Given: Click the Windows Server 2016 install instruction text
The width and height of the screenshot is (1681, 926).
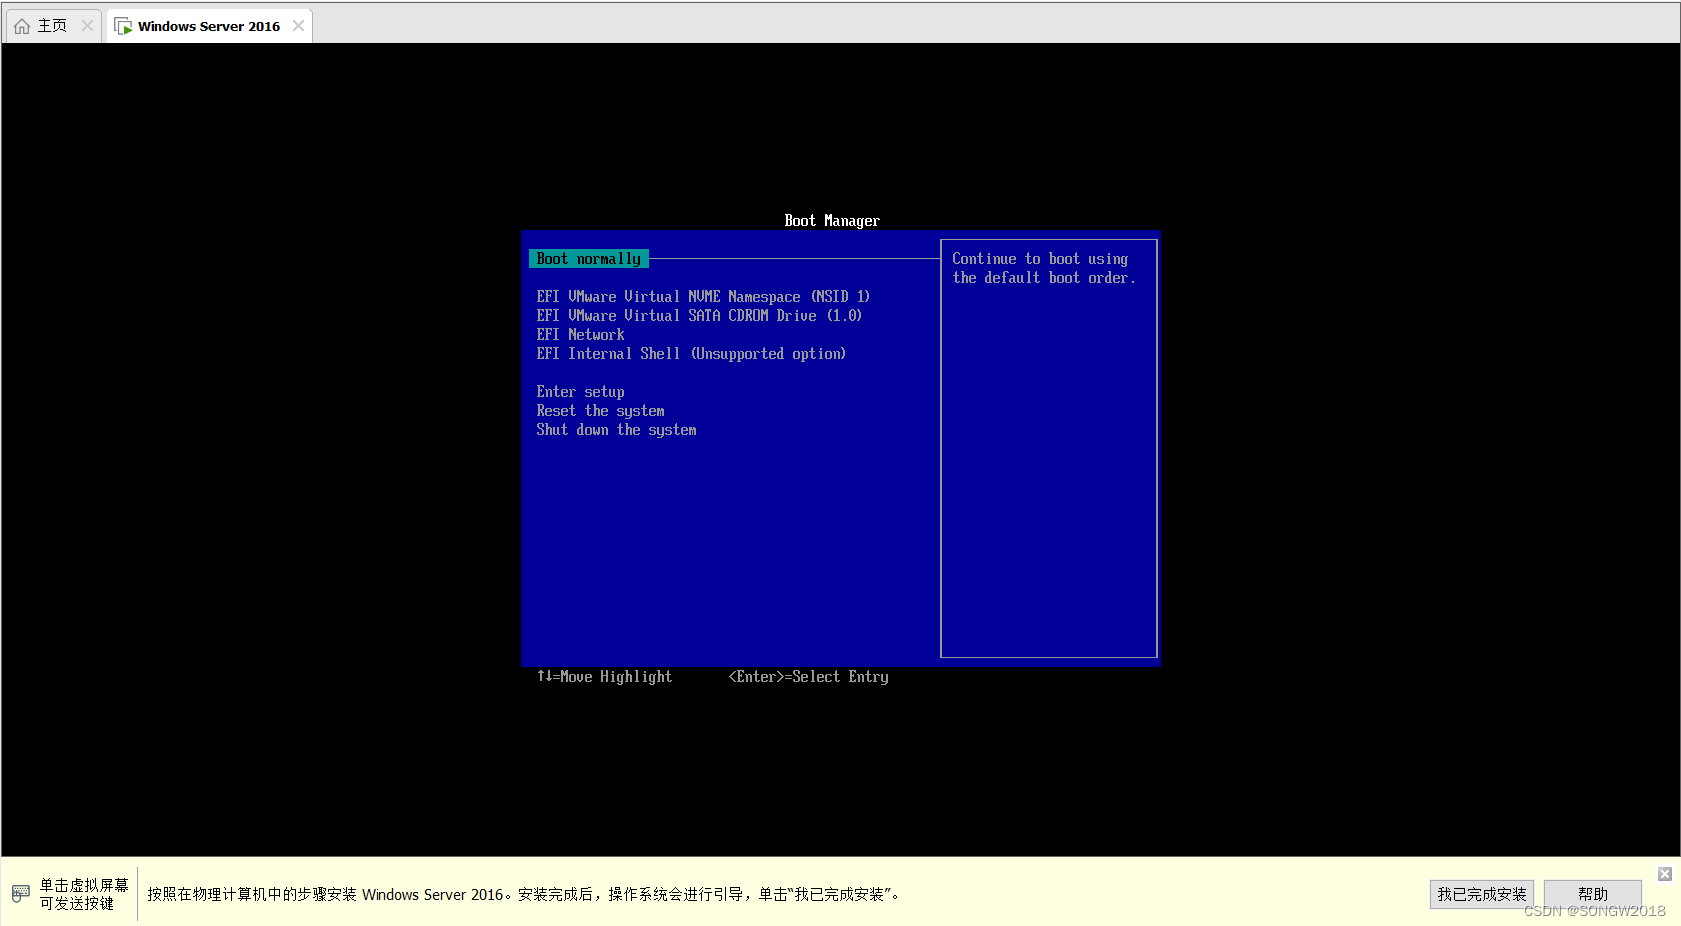Looking at the screenshot, I should [525, 894].
